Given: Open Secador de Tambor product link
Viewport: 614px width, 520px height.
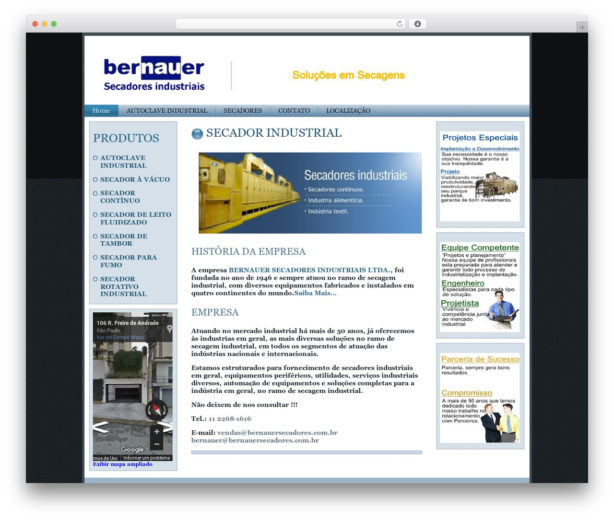Looking at the screenshot, I should [x=123, y=240].
